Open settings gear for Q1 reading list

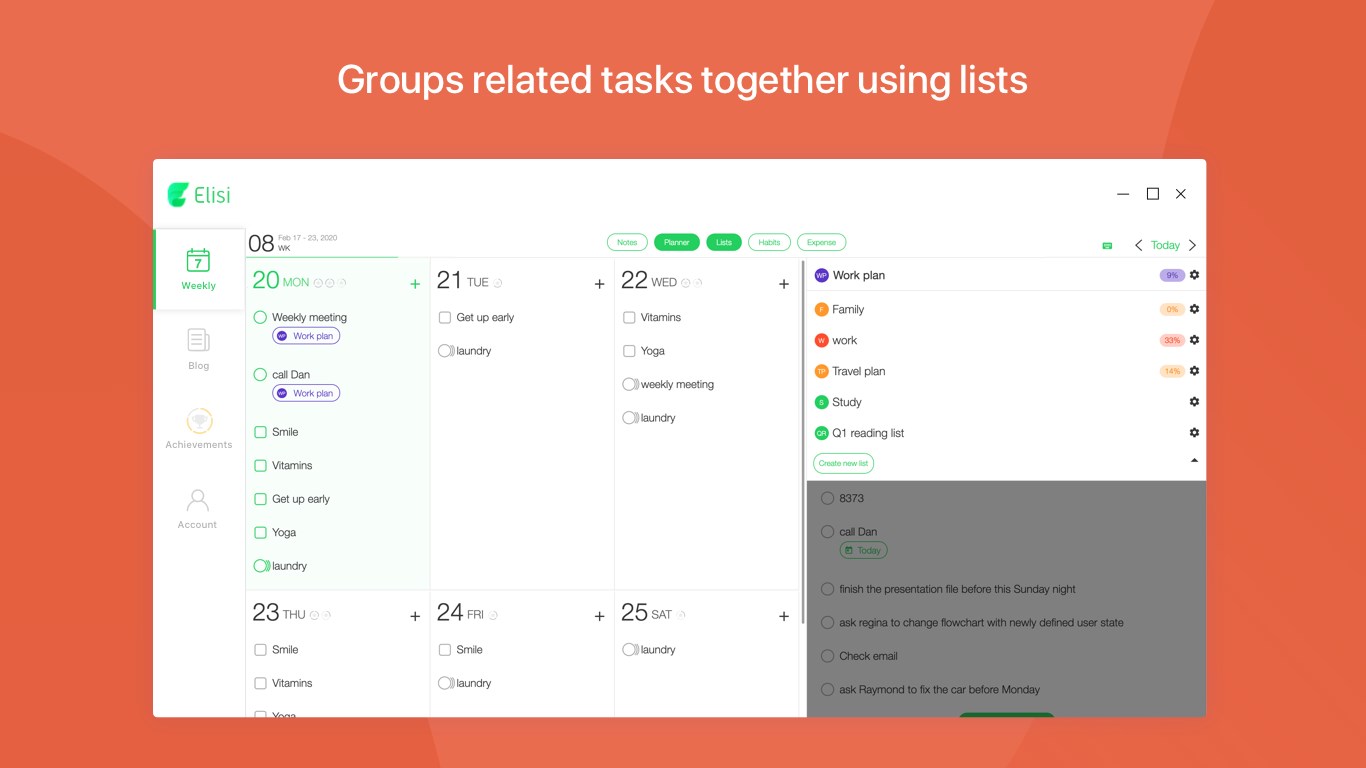tap(1194, 433)
